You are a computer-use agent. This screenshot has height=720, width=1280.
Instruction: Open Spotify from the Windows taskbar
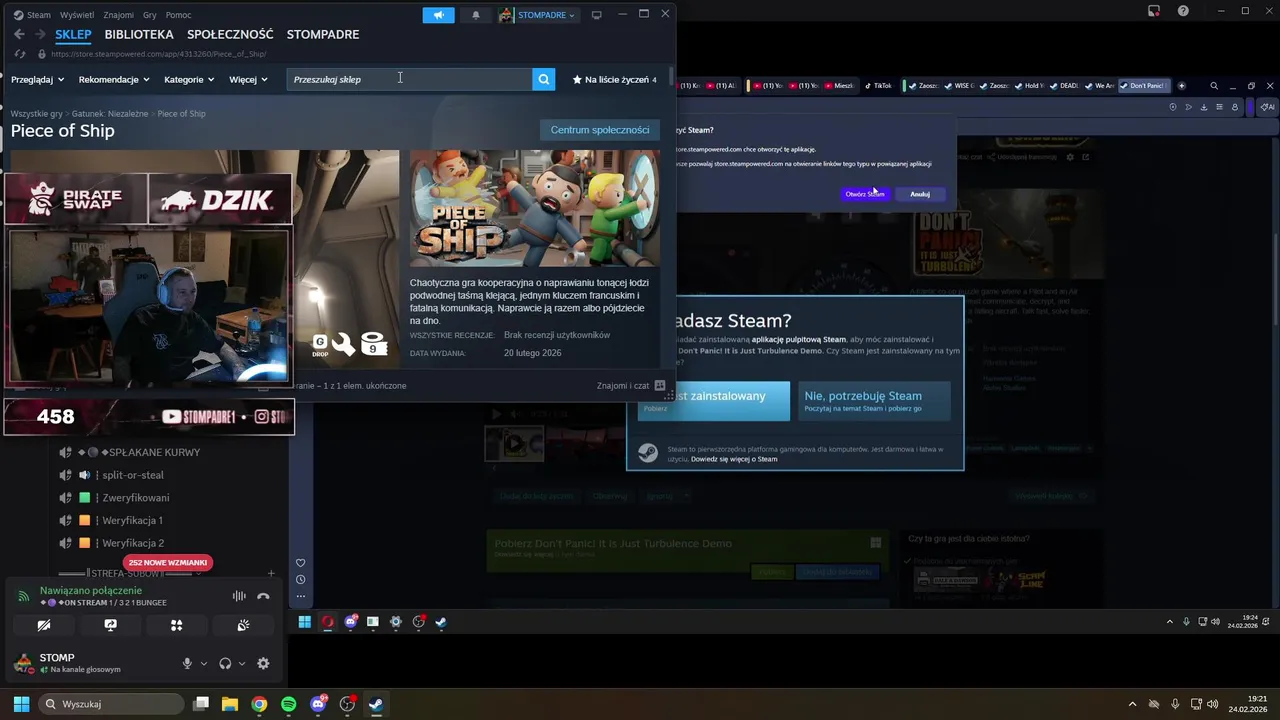tap(289, 704)
